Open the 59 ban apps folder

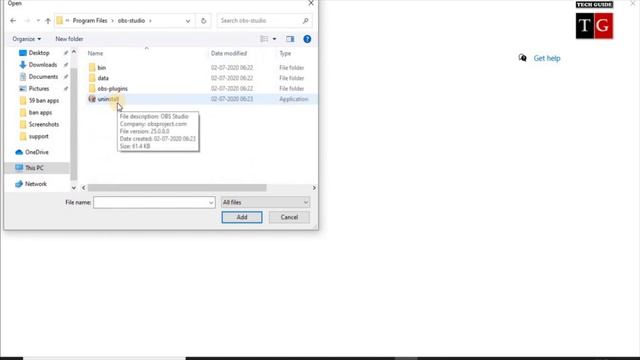click(44, 100)
